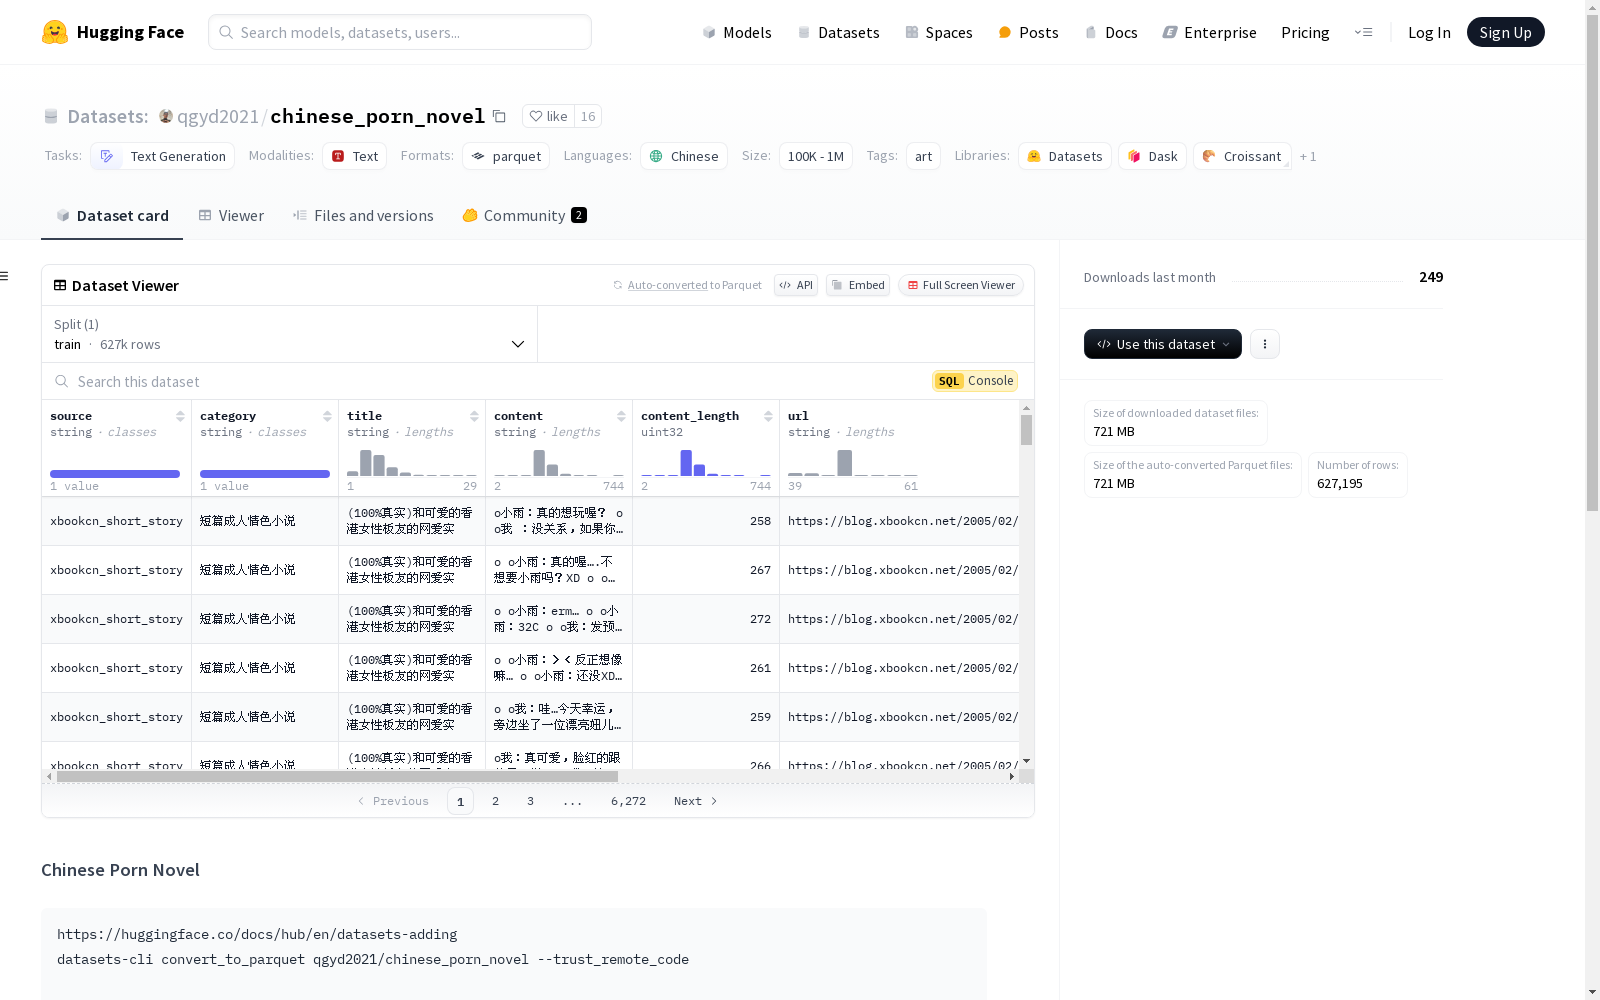Open the Split train dropdown
The height and width of the screenshot is (1000, 1600).
290,334
